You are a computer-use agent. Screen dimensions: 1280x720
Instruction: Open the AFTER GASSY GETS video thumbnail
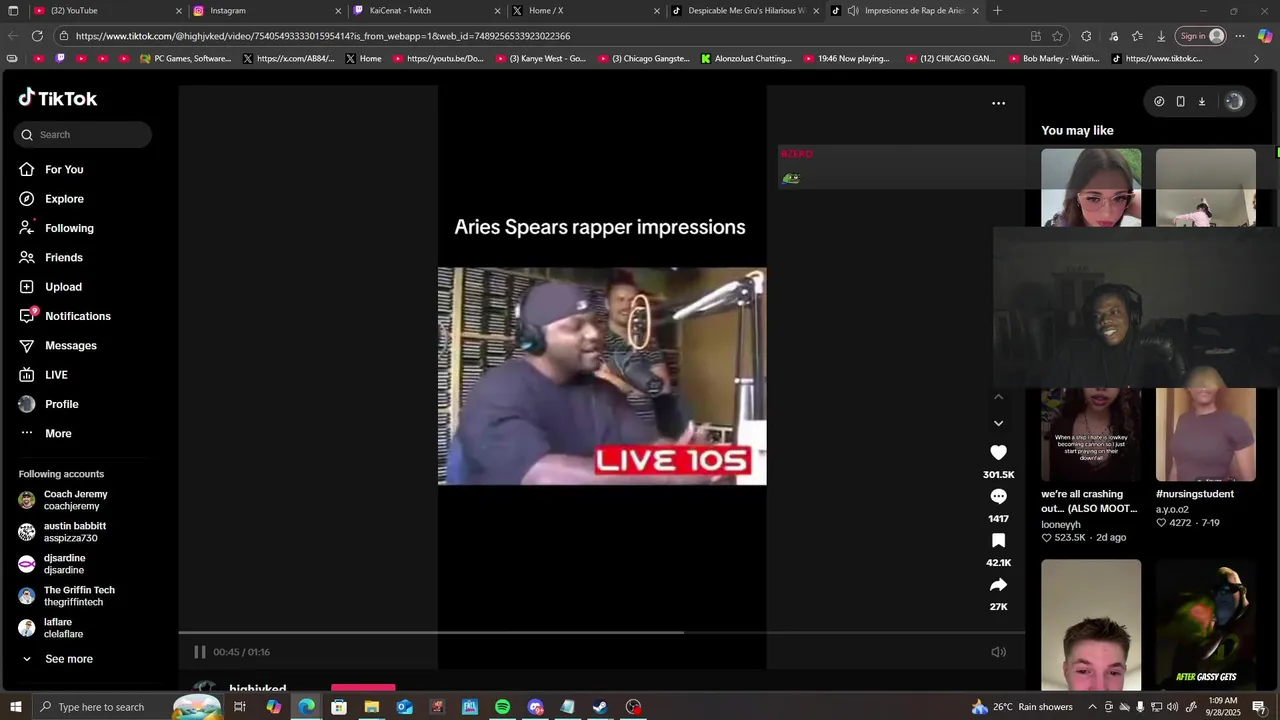point(1206,625)
